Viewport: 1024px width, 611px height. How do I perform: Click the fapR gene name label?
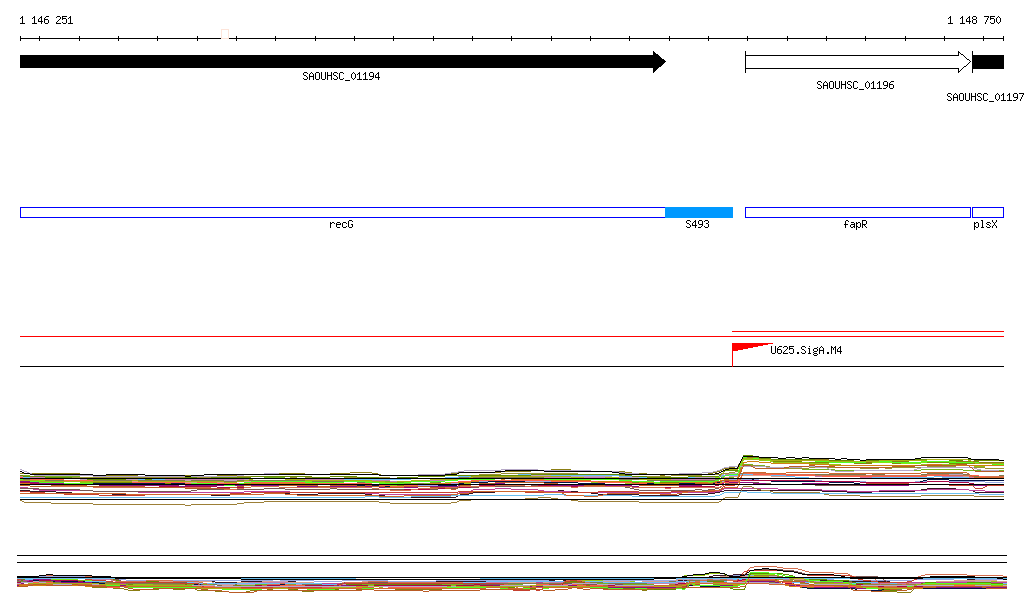coord(855,225)
